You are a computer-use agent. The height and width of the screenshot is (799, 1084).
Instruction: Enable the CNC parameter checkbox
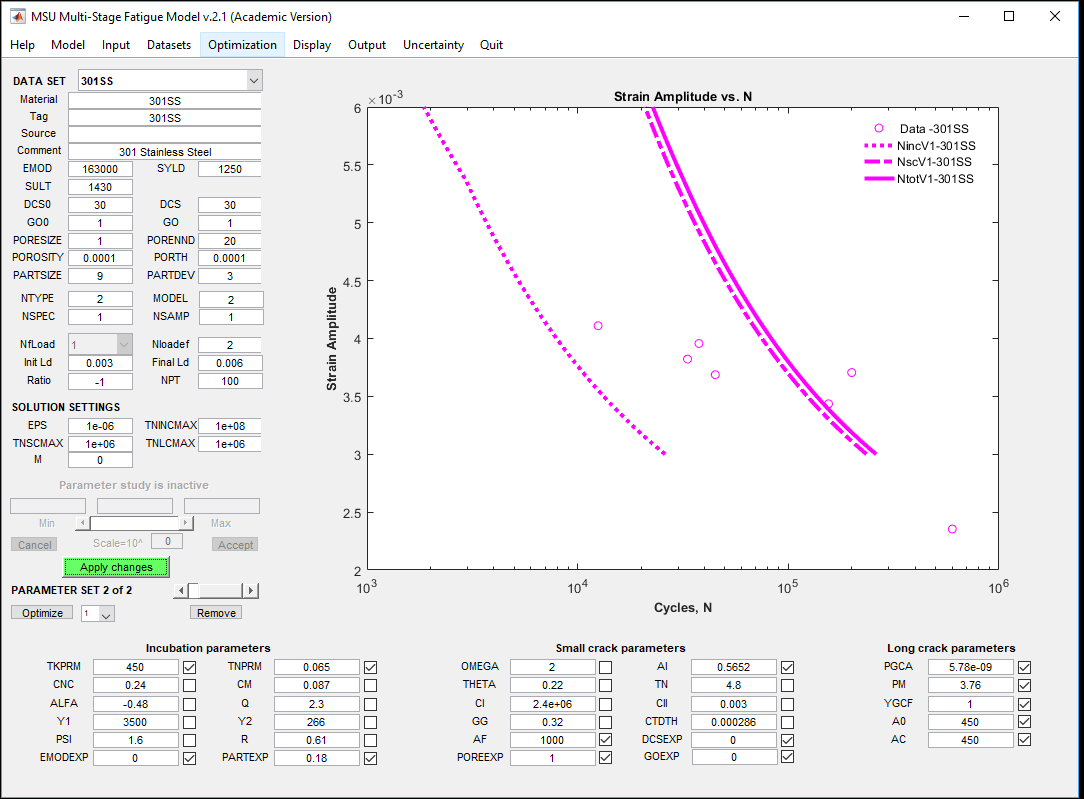[189, 685]
